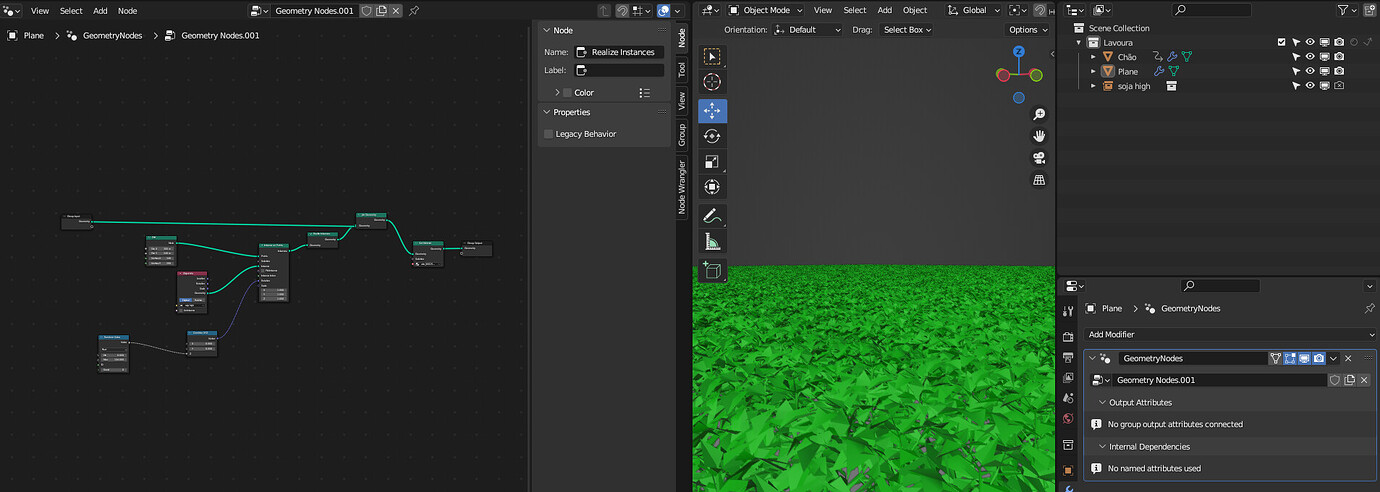1380x492 pixels.
Task: Enable Legacy Behavior checkbox
Action: 548,134
